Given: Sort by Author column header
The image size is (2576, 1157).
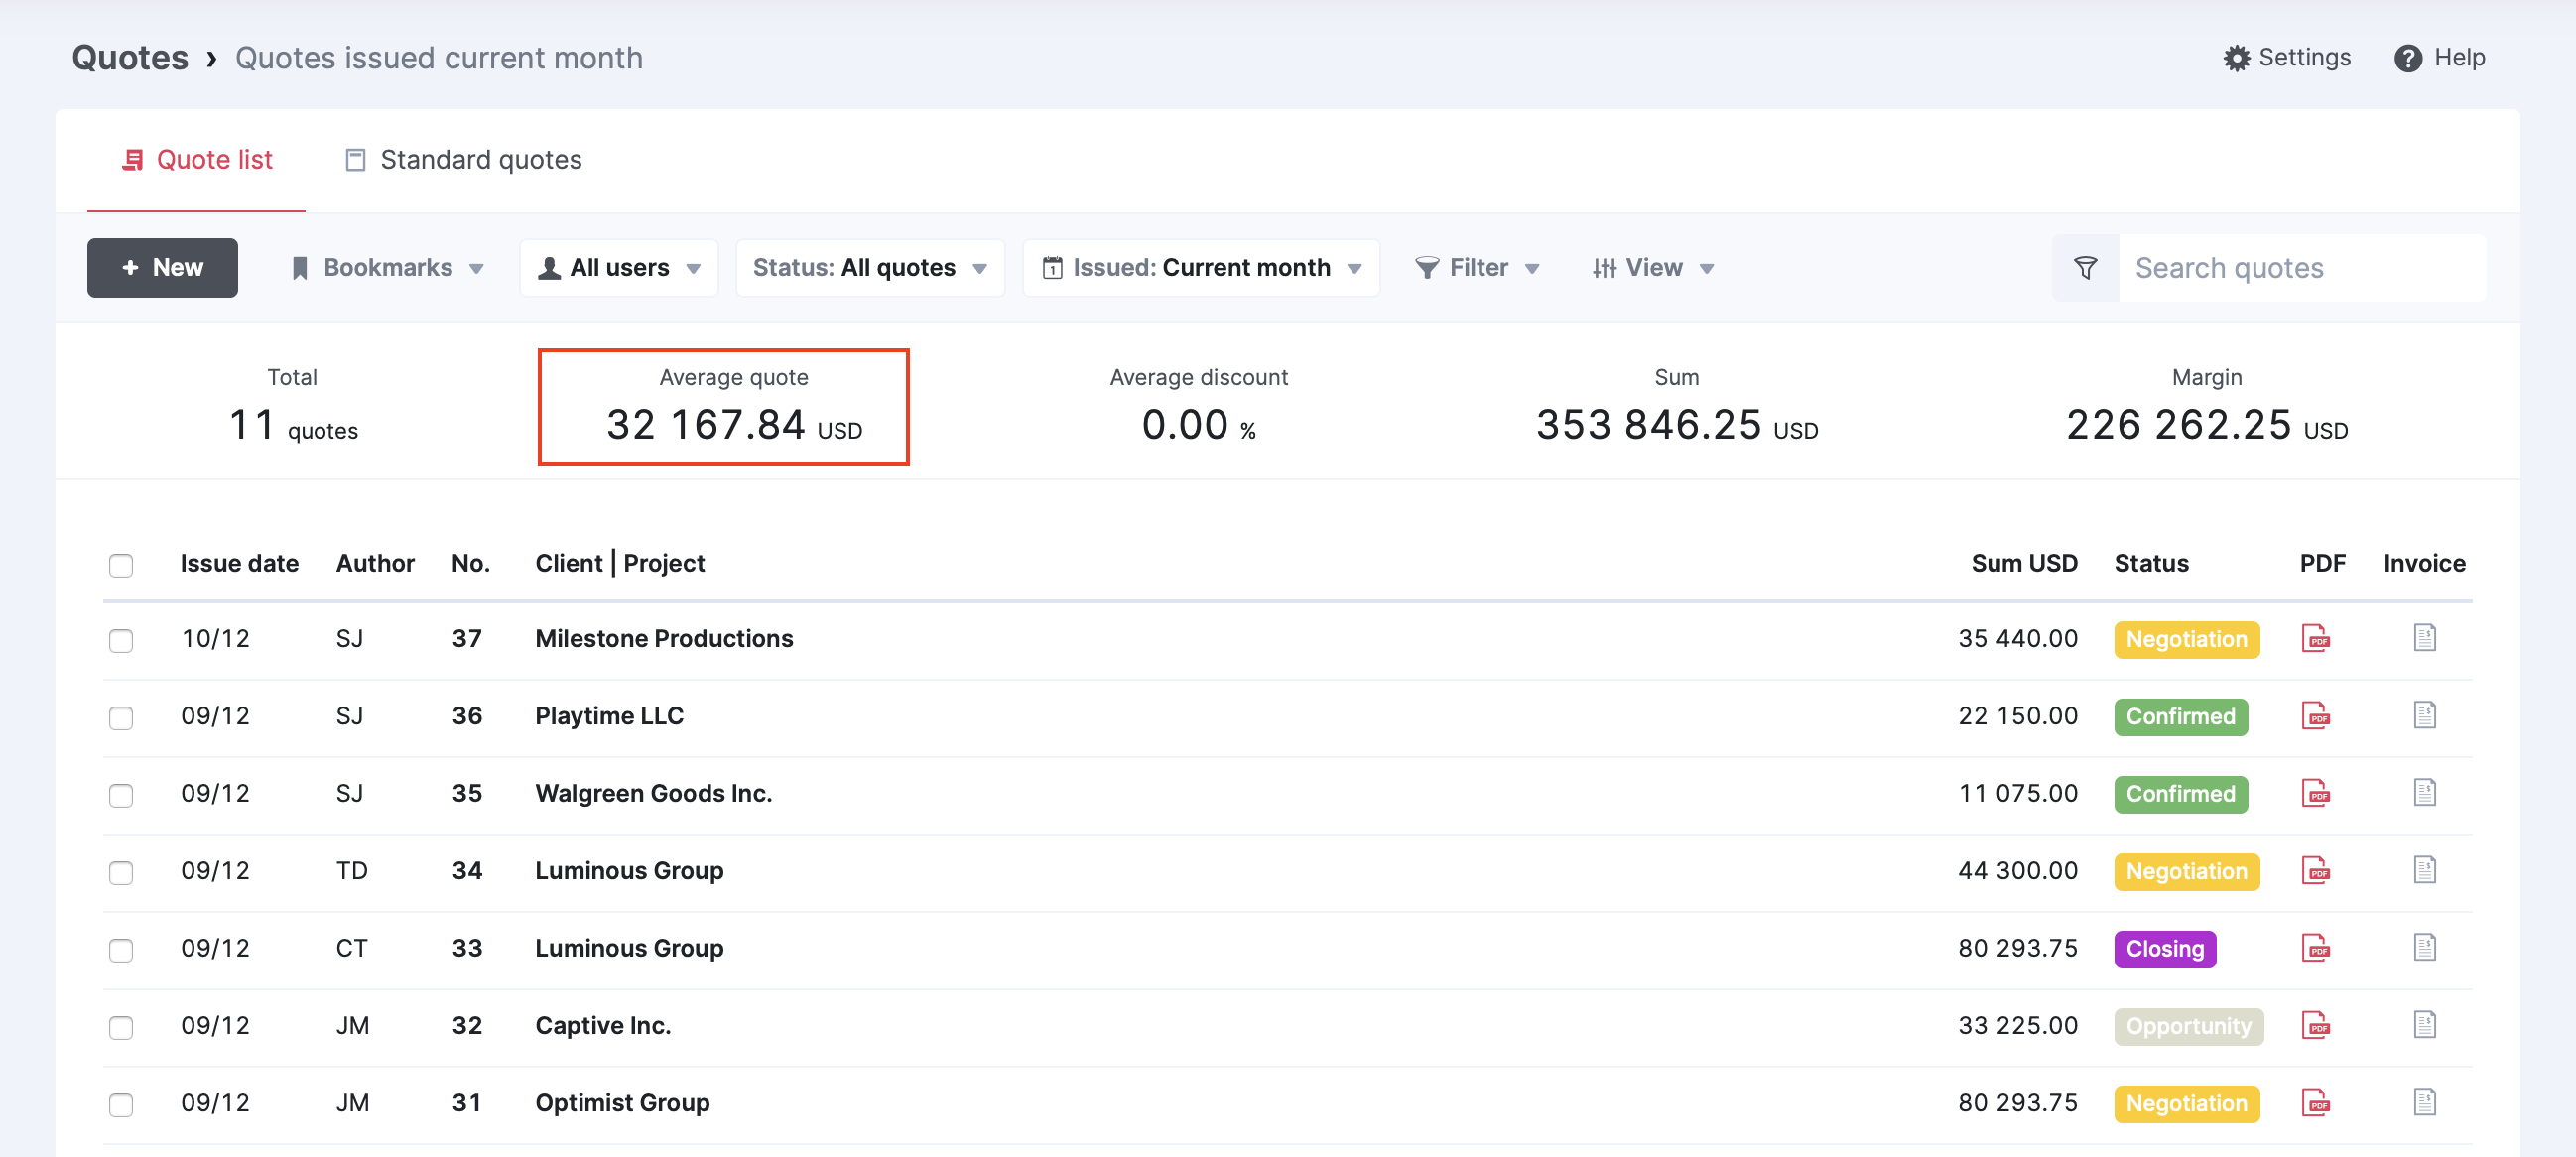Looking at the screenshot, I should (x=375, y=563).
